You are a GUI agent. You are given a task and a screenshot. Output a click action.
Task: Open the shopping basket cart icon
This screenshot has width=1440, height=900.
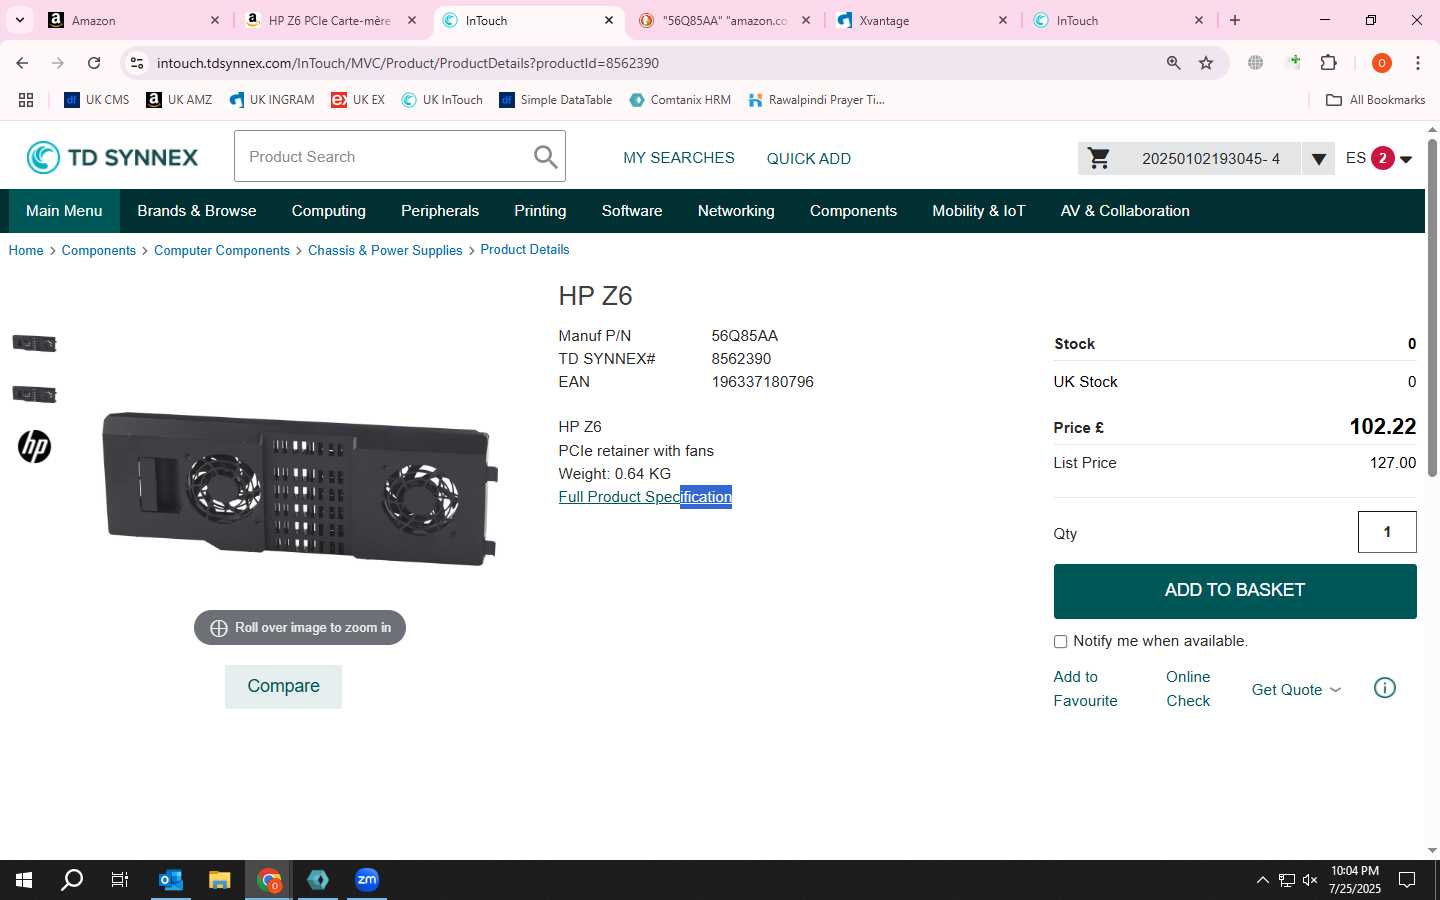pos(1099,158)
